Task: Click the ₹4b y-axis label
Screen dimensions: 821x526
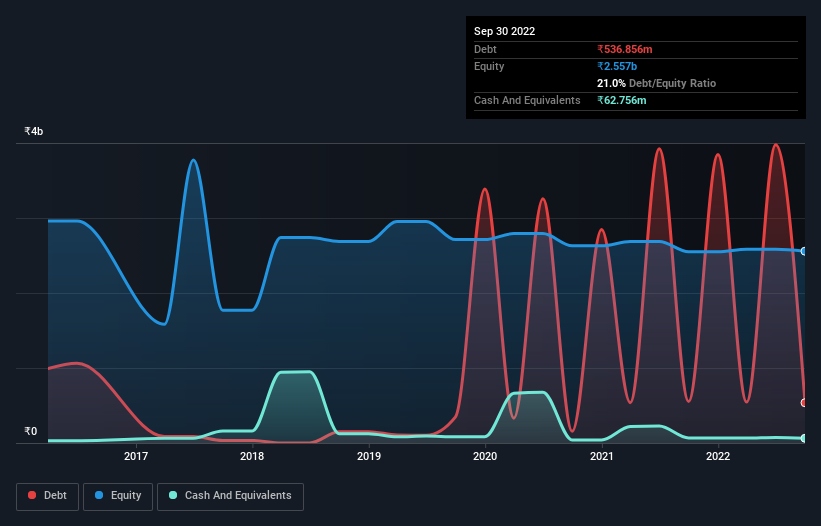Action: click(x=34, y=131)
